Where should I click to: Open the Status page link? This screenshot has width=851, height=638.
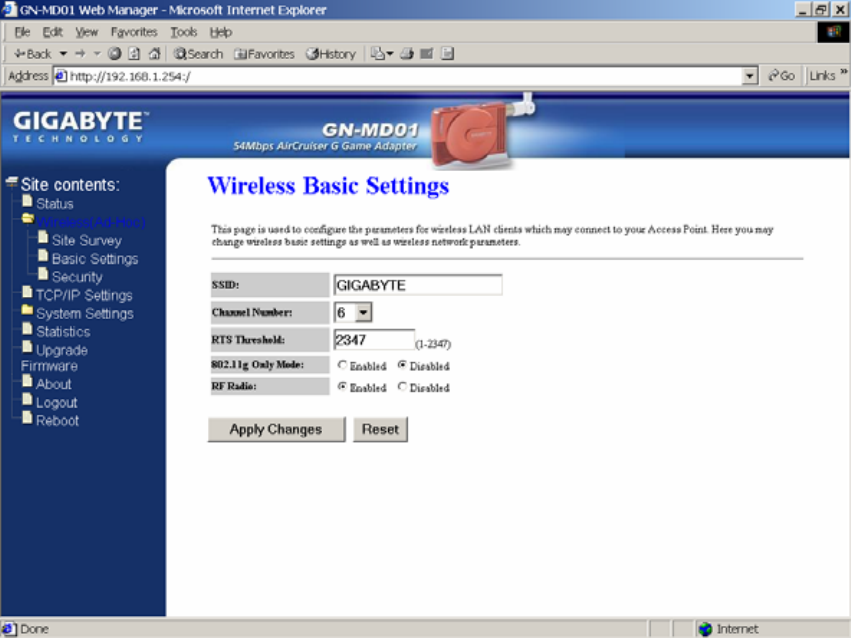55,204
